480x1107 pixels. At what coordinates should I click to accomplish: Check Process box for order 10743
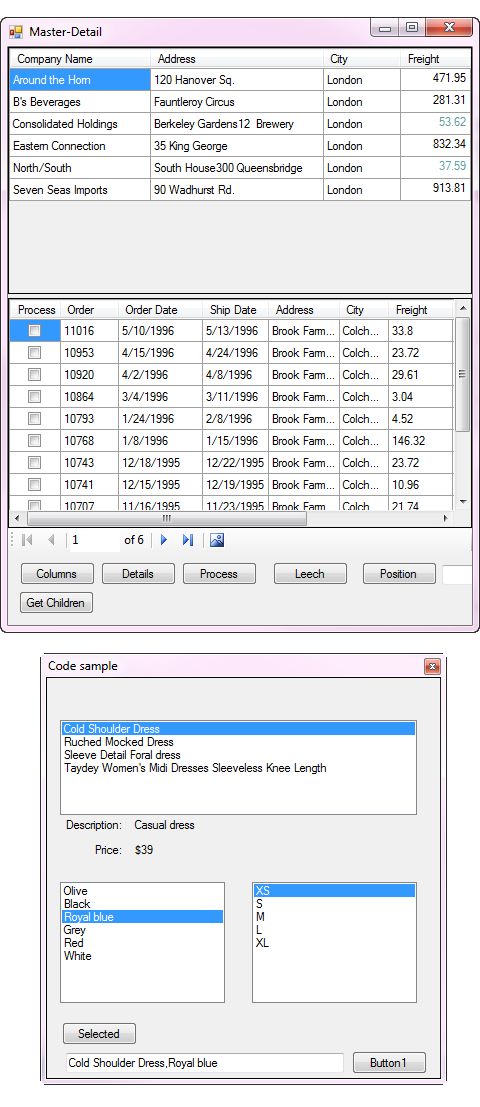point(35,462)
